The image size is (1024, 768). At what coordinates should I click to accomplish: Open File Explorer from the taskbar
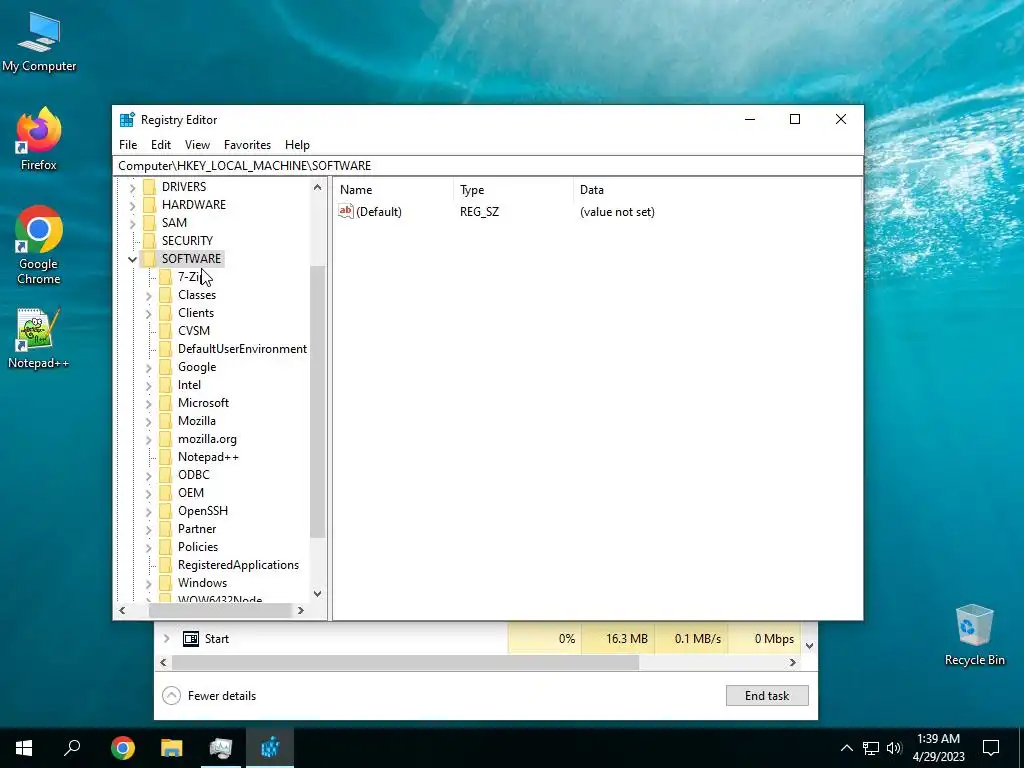[172, 747]
